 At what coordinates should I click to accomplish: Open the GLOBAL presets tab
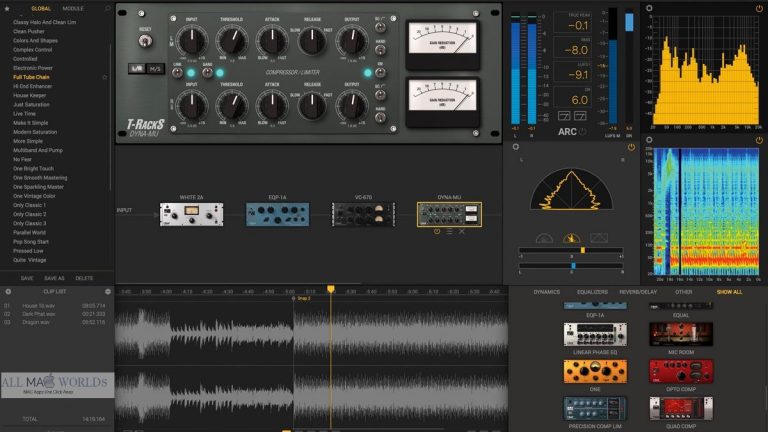[x=41, y=9]
